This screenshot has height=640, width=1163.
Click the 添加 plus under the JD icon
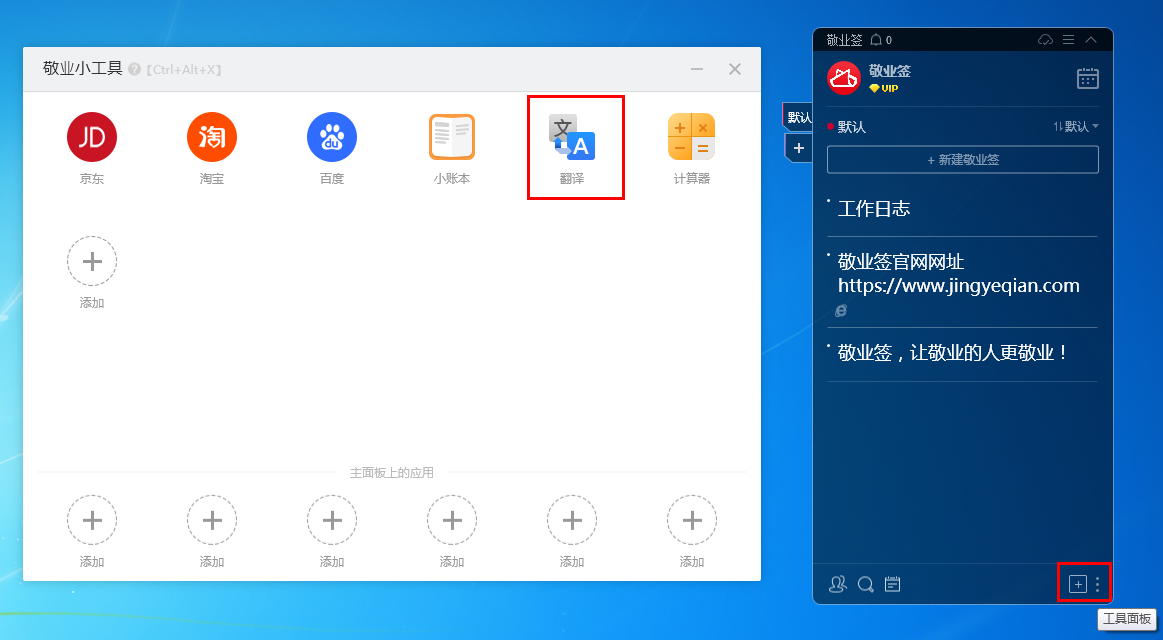pos(92,261)
